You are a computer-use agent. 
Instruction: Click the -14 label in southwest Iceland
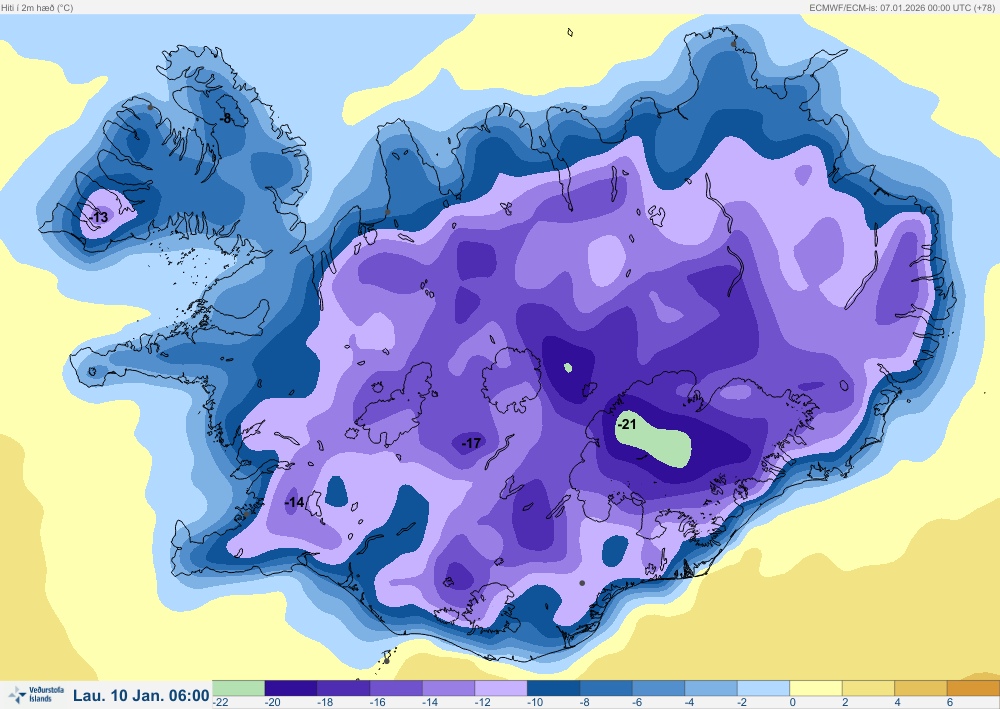click(294, 502)
